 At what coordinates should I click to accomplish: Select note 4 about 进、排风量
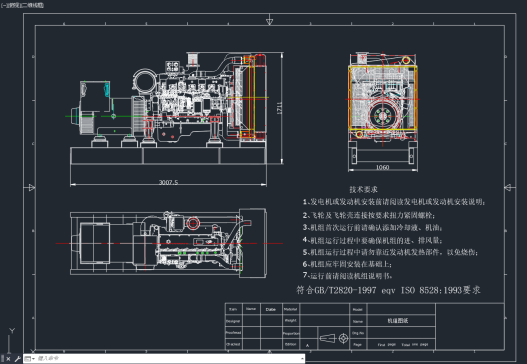coord(372,240)
